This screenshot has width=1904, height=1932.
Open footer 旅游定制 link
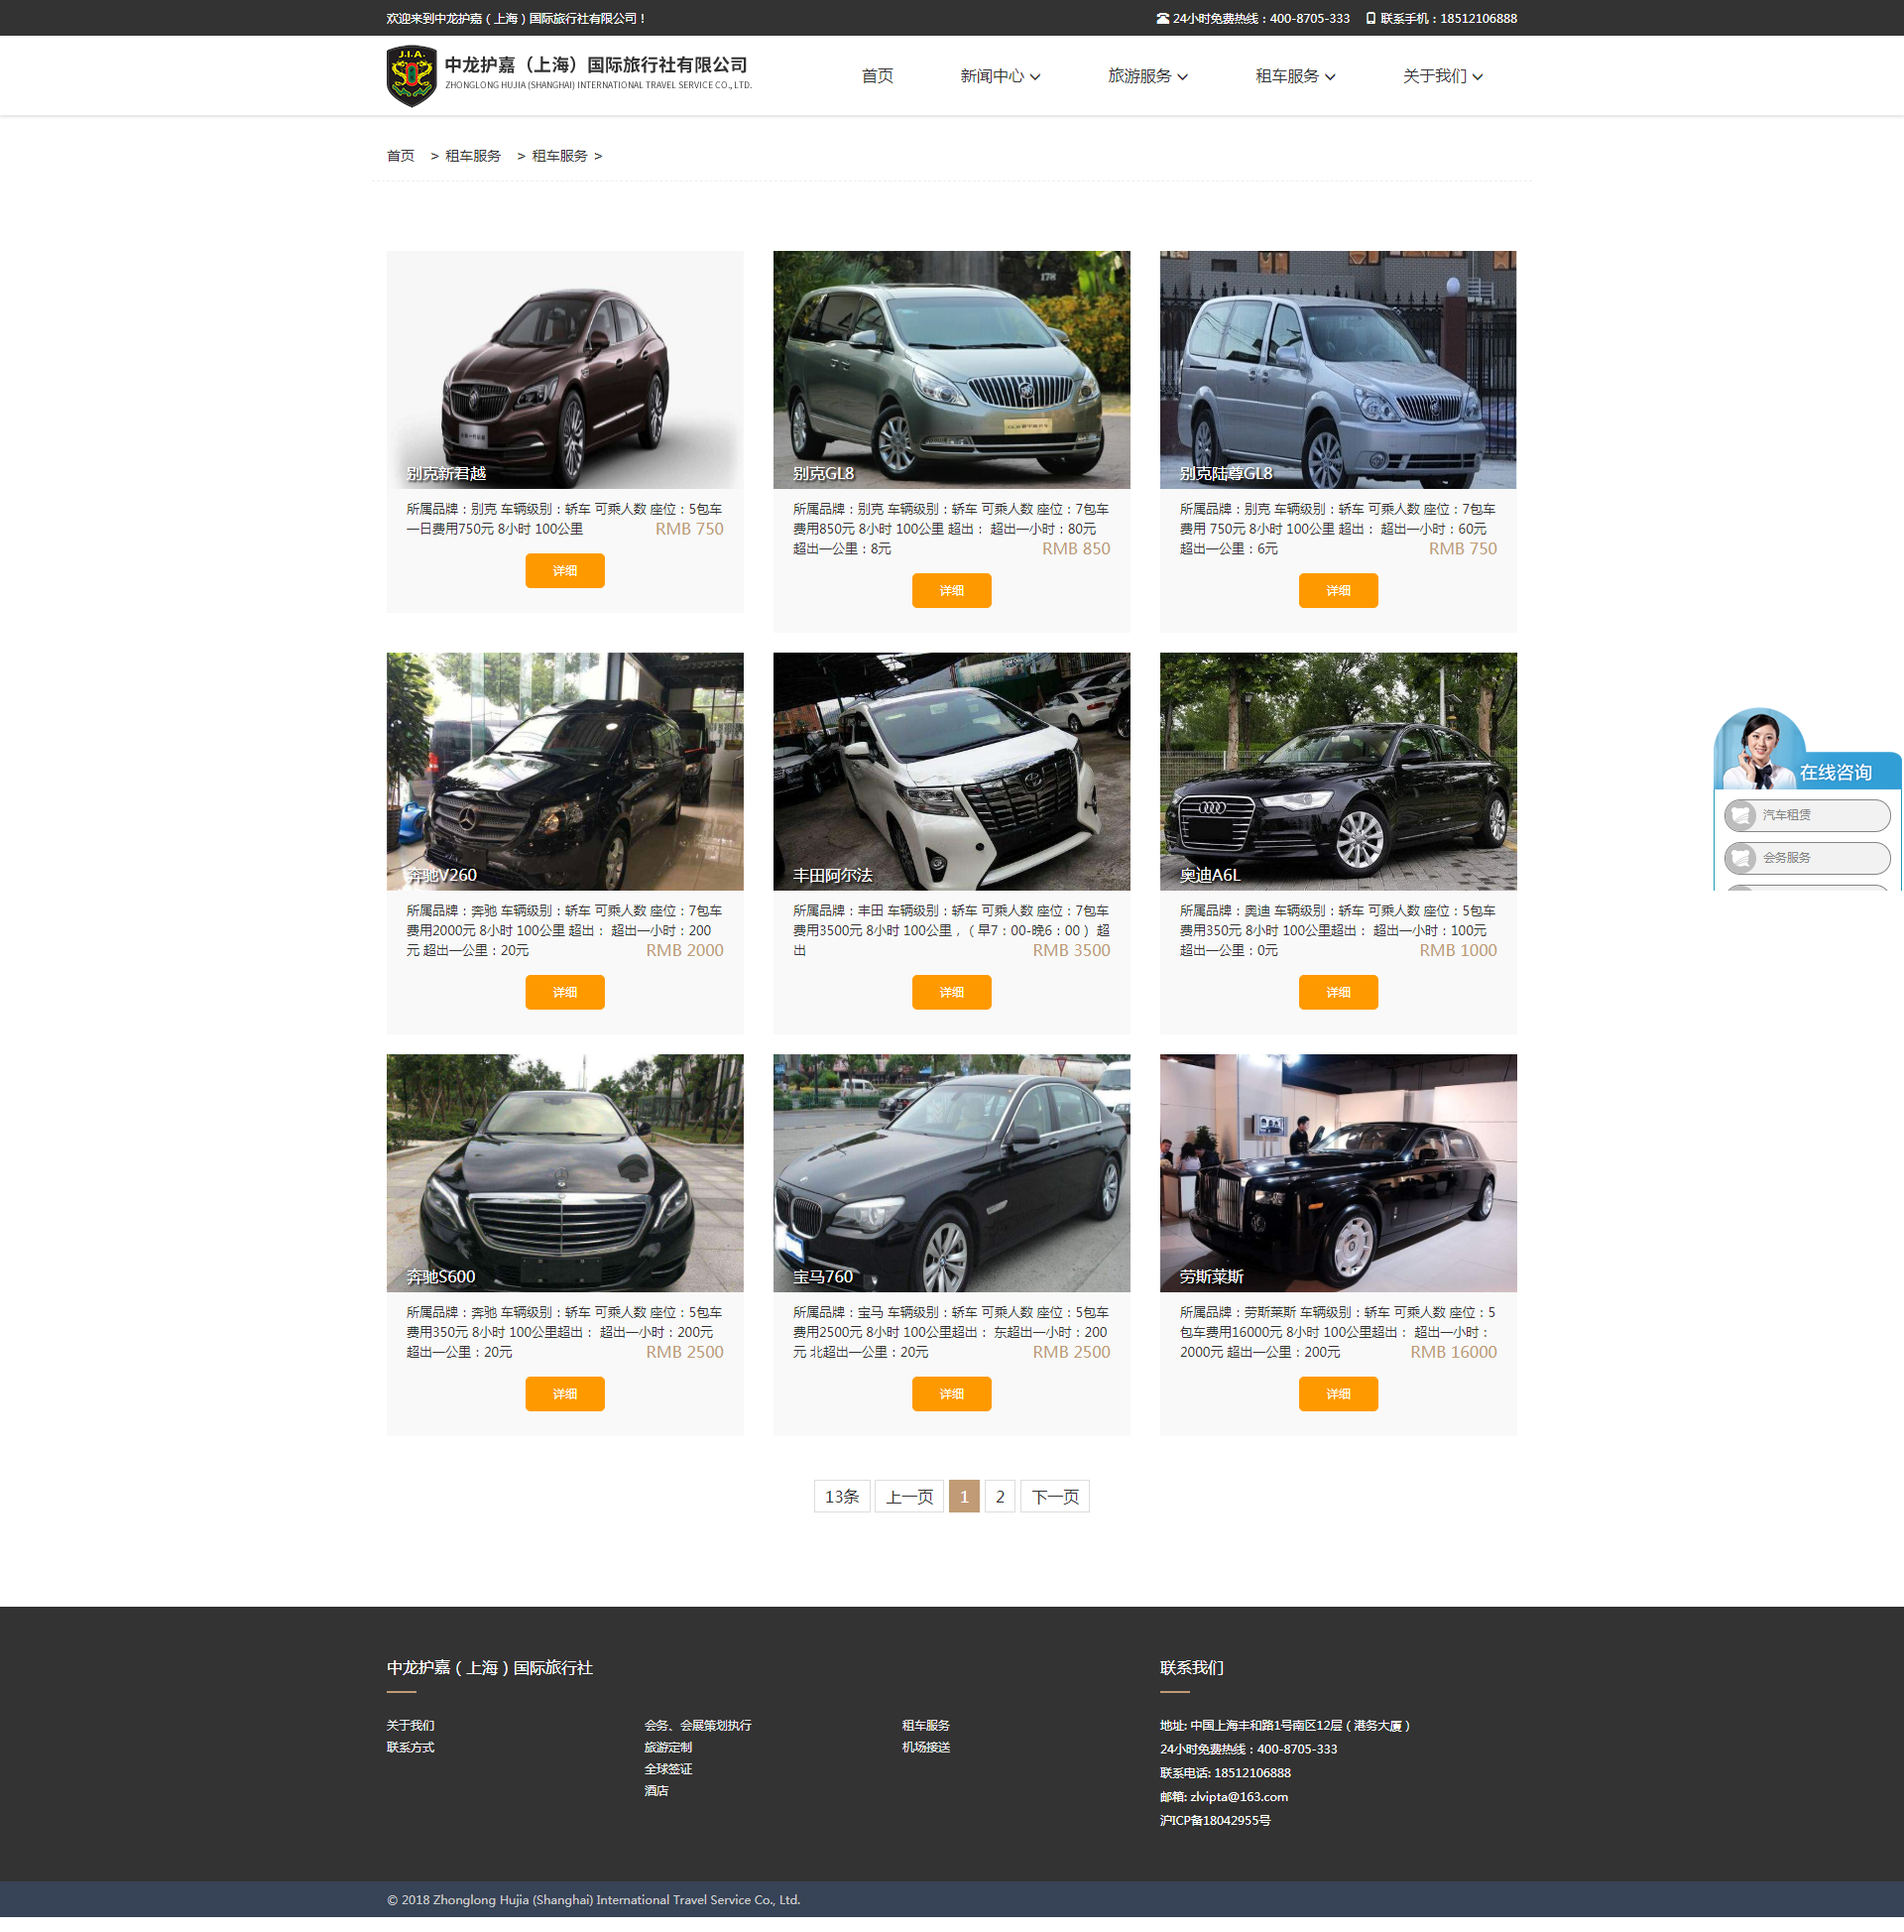(668, 1748)
